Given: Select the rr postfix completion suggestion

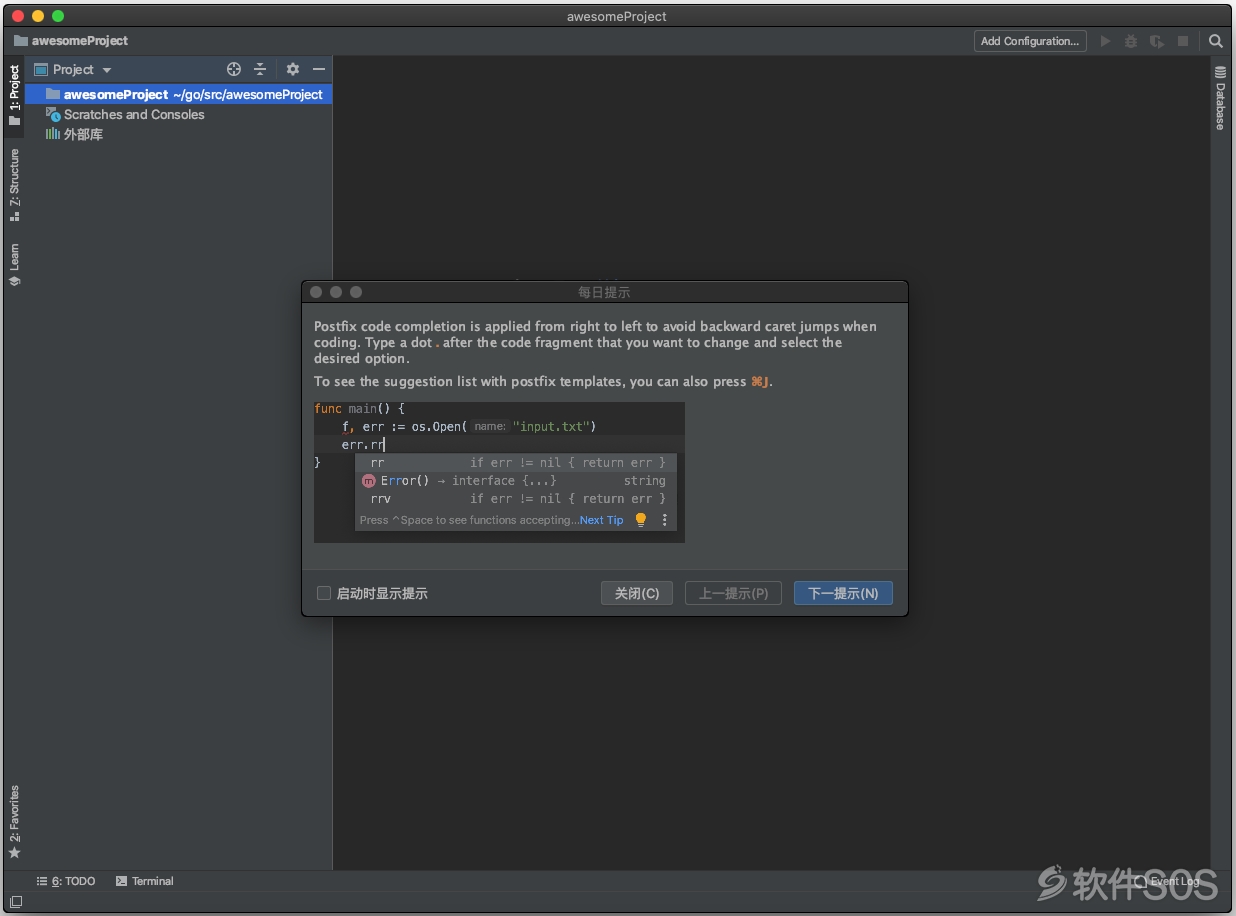Looking at the screenshot, I should tap(516, 462).
